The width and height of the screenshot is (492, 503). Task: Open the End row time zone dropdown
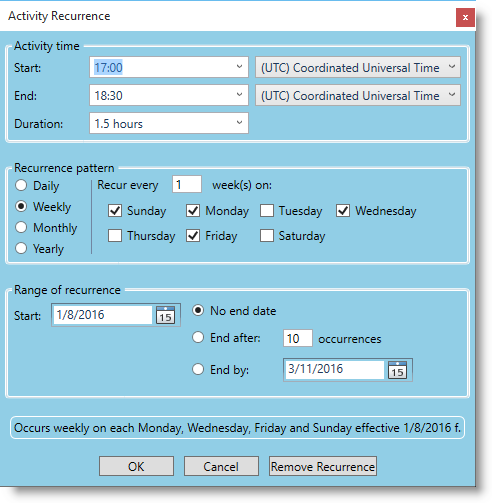(358, 95)
